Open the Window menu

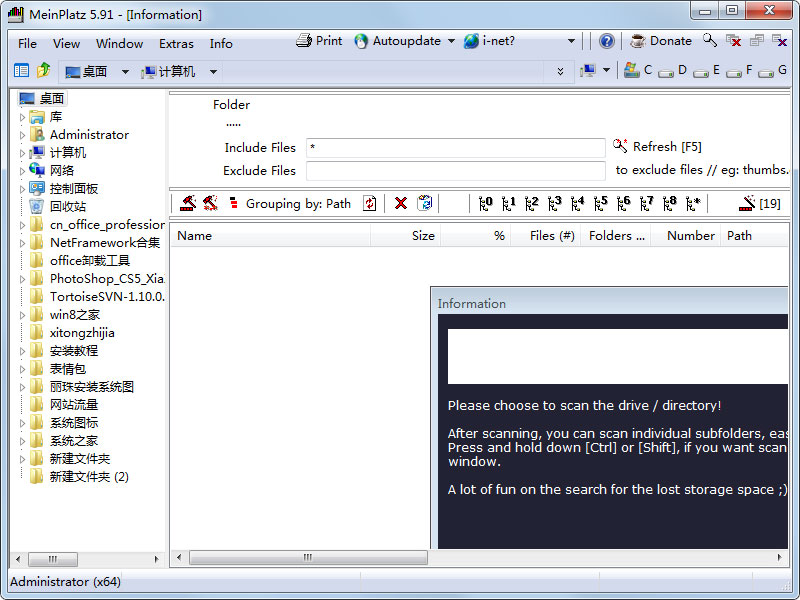click(x=119, y=43)
